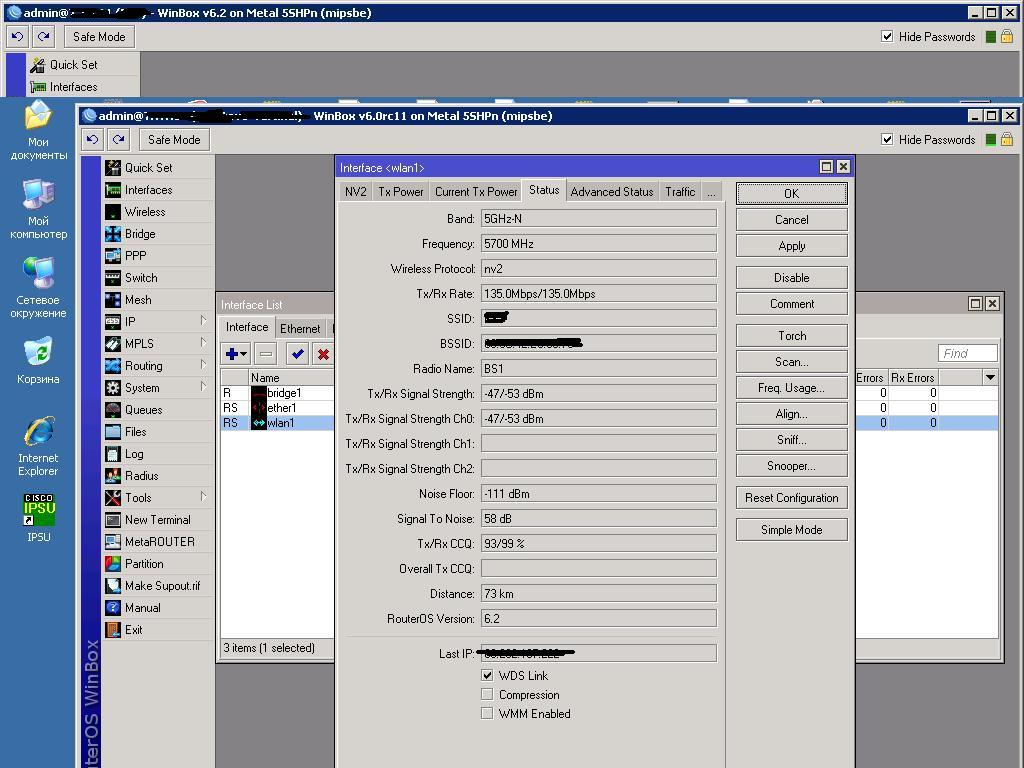Switch to the Traffic tab
This screenshot has width=1024, height=768.
tap(680, 192)
